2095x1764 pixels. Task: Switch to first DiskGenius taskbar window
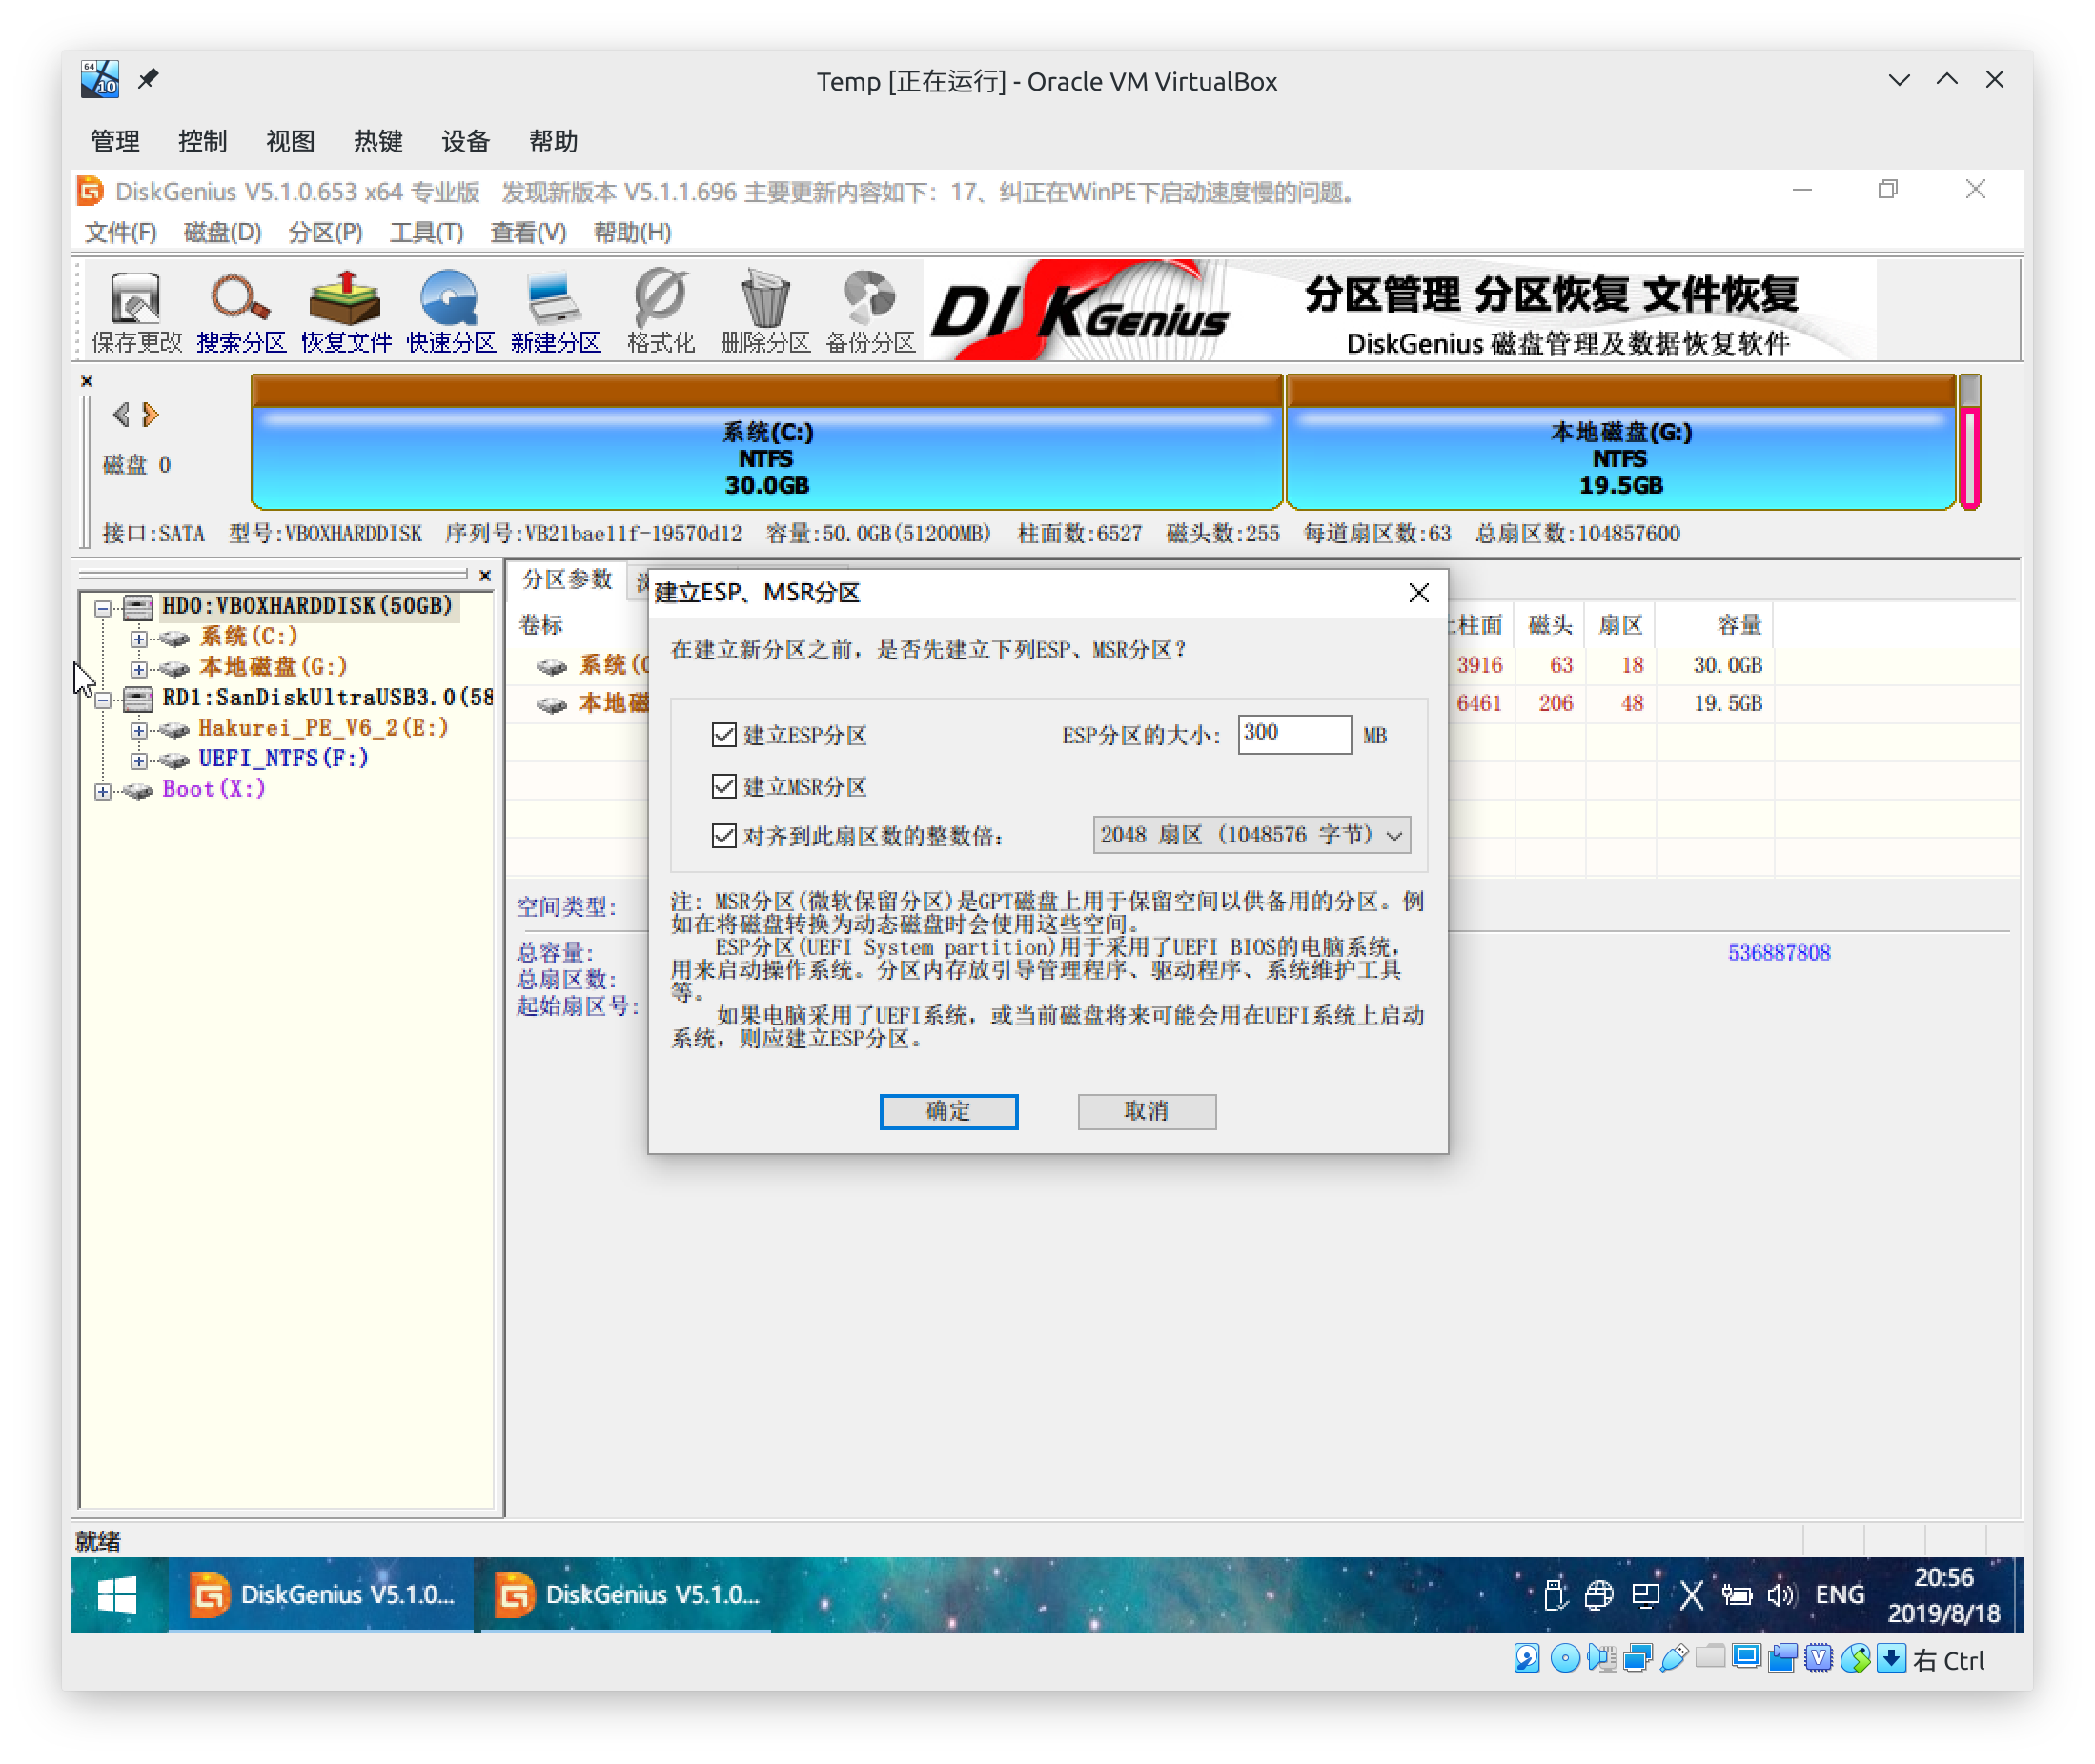point(322,1594)
